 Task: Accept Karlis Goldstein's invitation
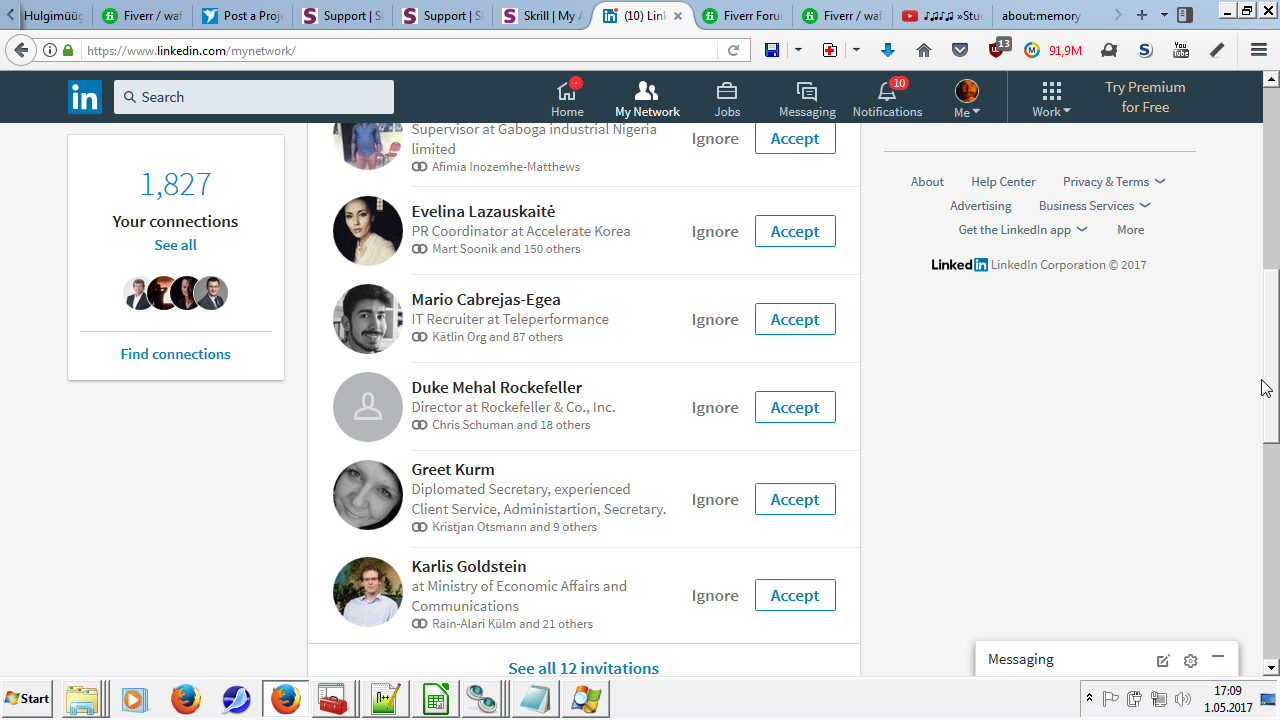click(x=795, y=595)
